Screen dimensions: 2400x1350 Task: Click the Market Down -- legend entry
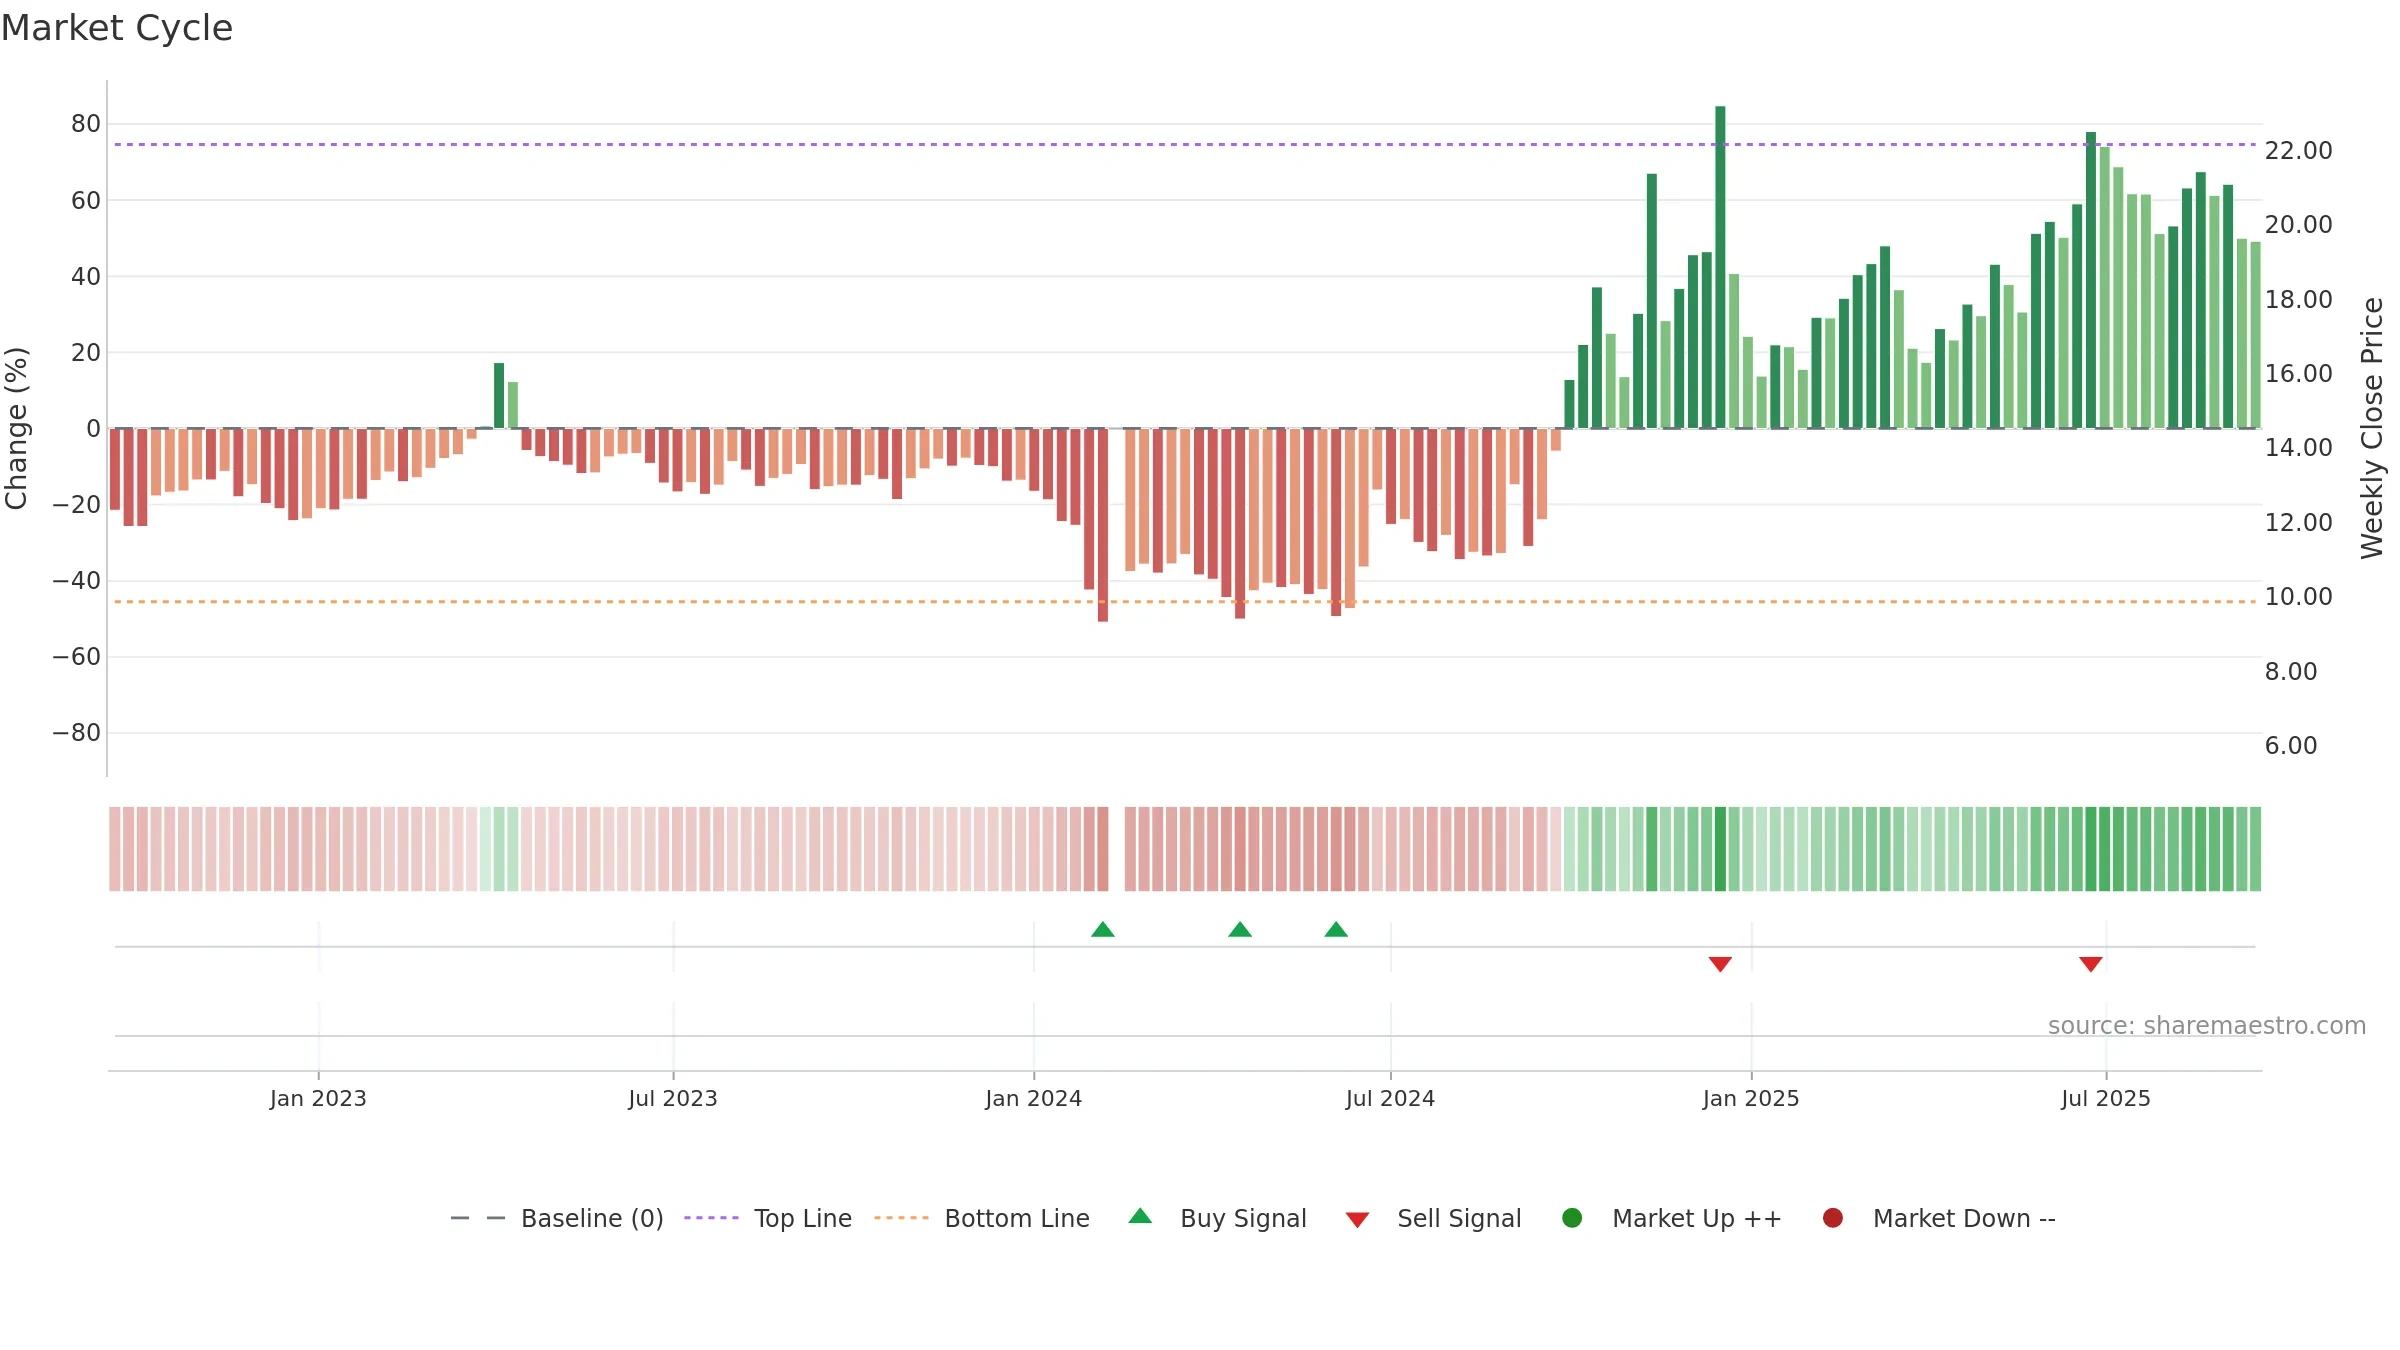click(x=1939, y=1218)
